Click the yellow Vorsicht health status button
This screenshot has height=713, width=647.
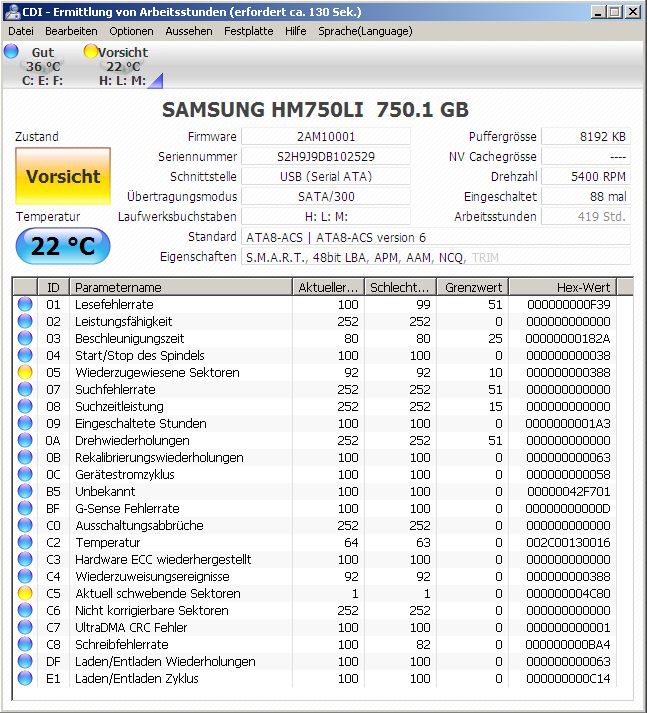tap(63, 176)
